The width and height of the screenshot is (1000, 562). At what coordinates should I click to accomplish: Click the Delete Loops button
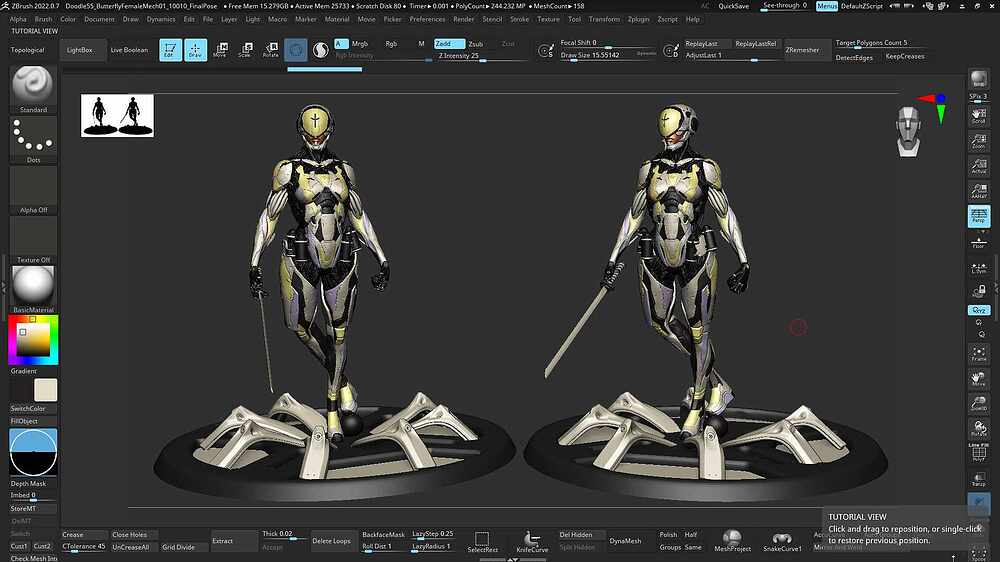[x=331, y=541]
